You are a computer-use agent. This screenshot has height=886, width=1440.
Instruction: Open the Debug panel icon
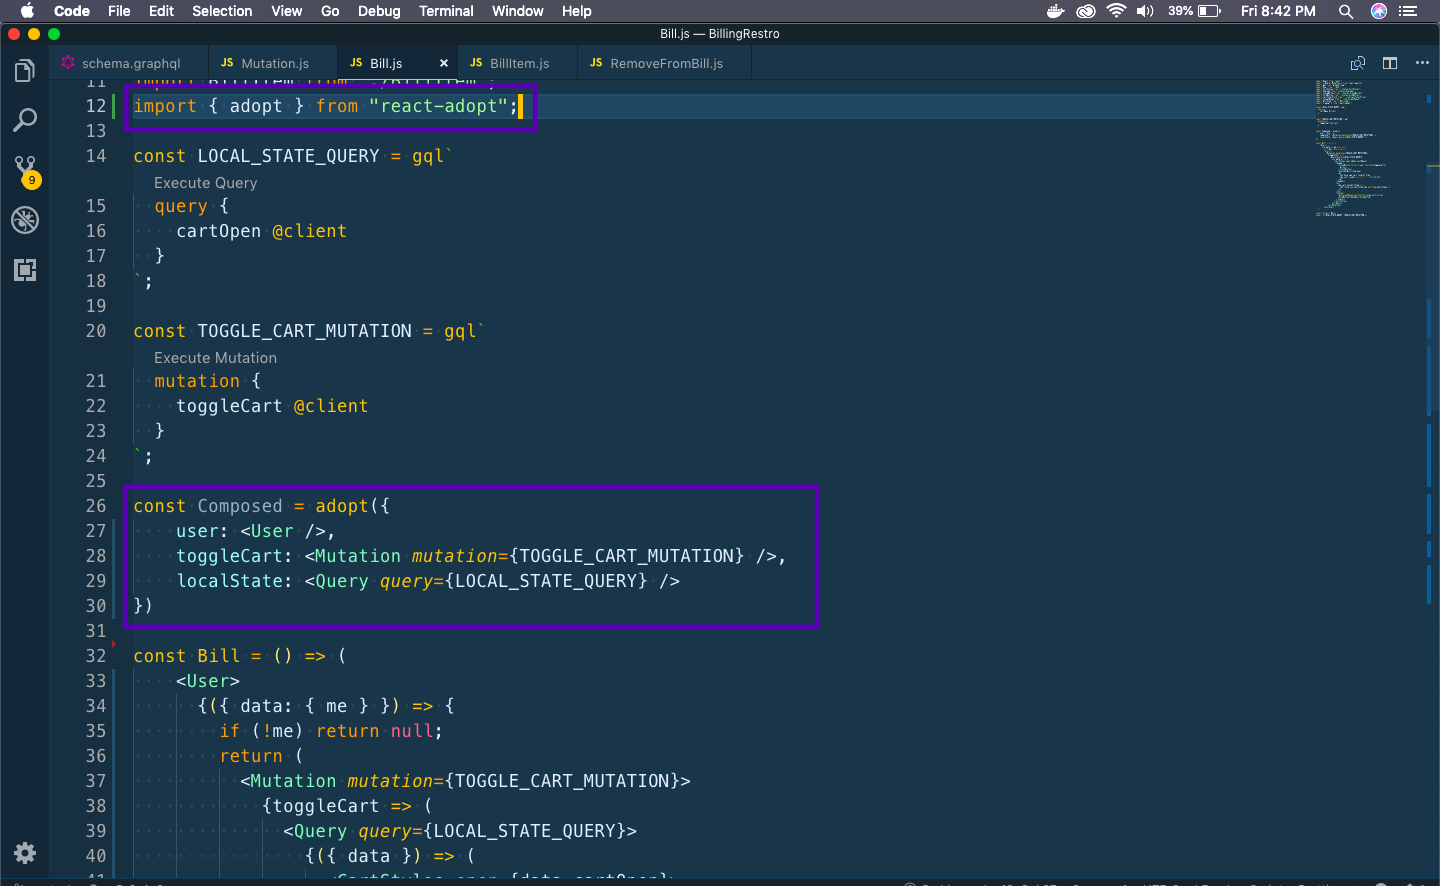point(25,220)
